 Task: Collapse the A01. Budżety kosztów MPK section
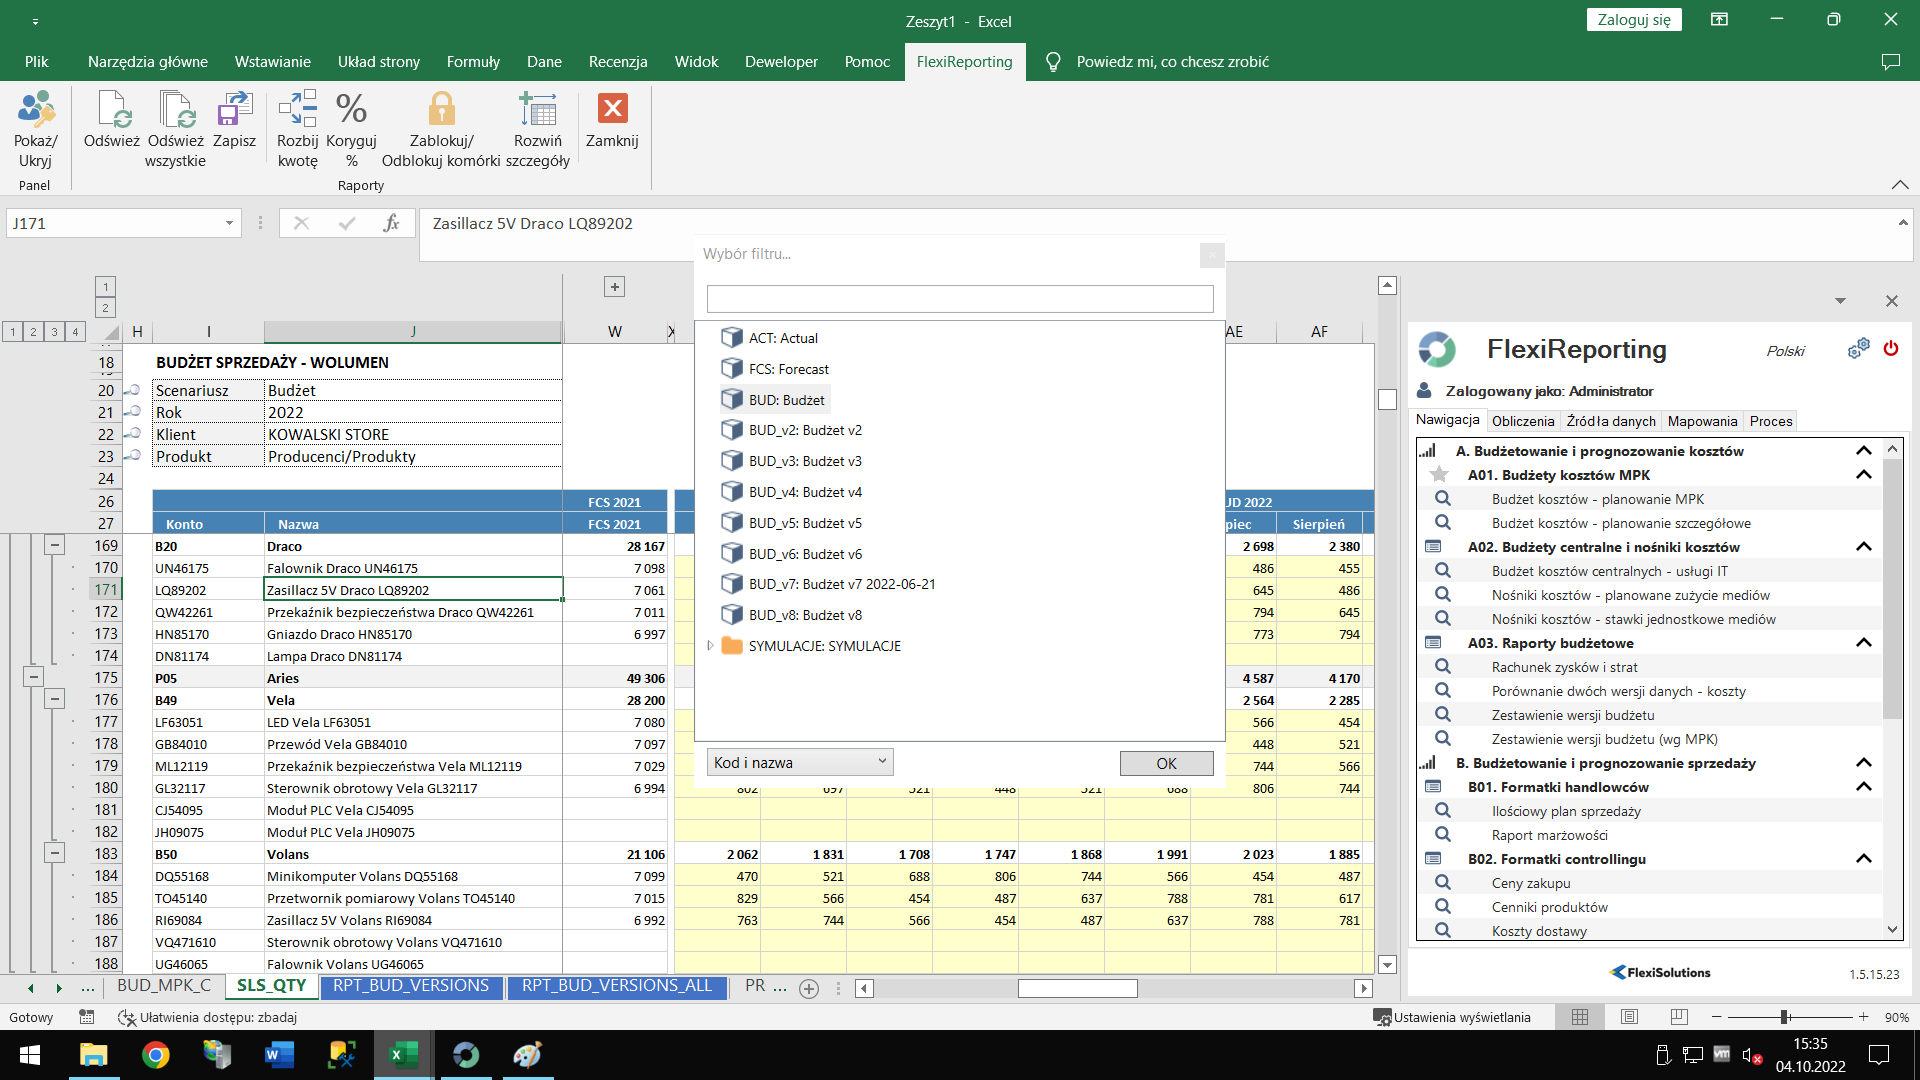pyautogui.click(x=1863, y=475)
